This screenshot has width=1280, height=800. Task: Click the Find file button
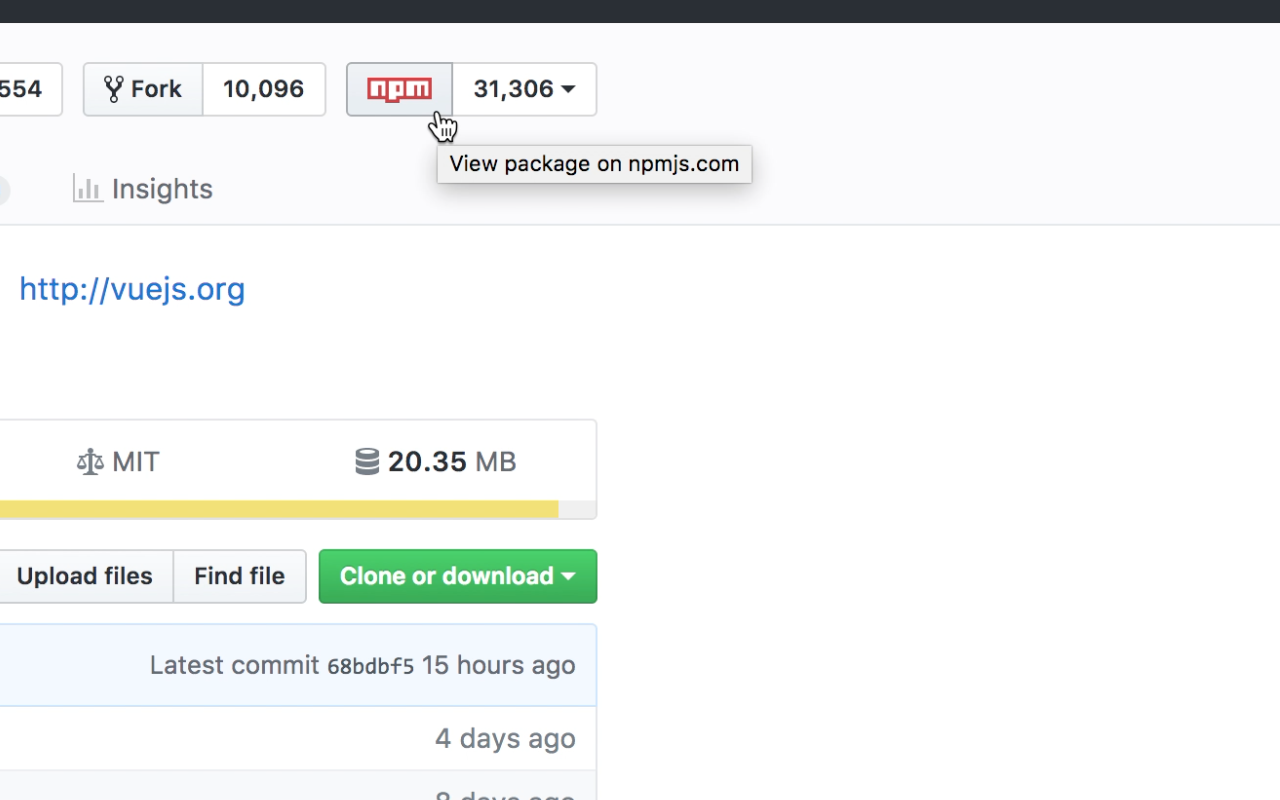239,576
